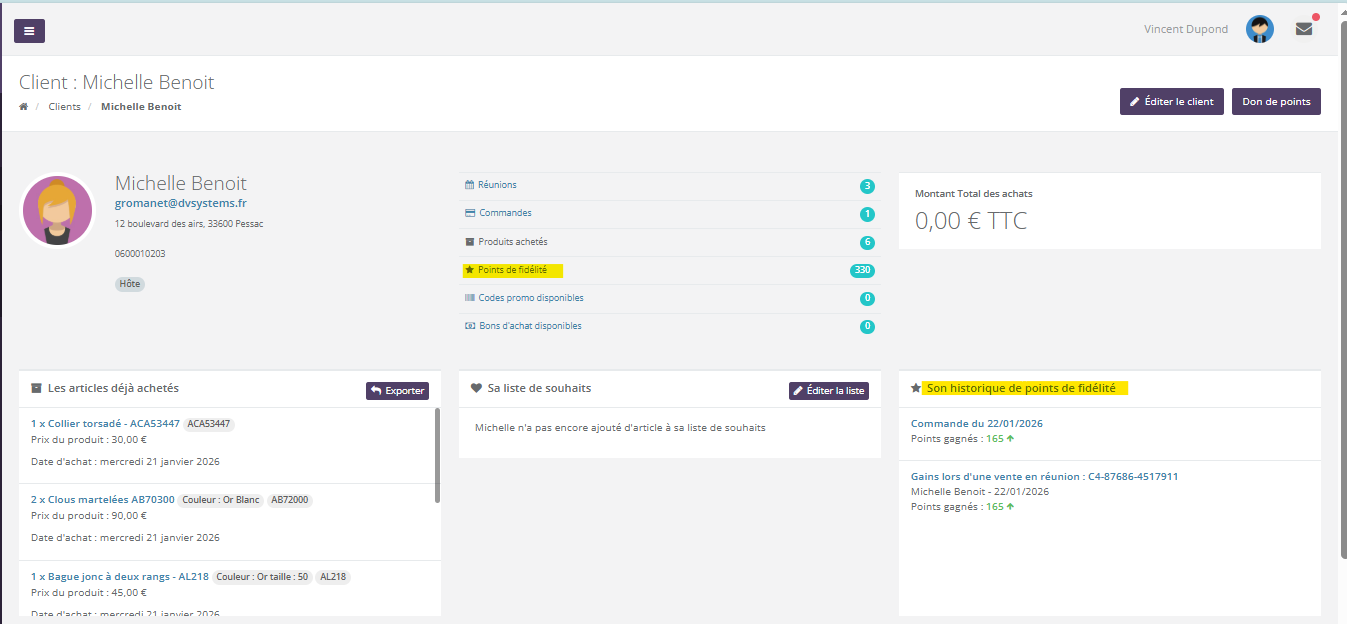Export the purchased articles list

(397, 391)
